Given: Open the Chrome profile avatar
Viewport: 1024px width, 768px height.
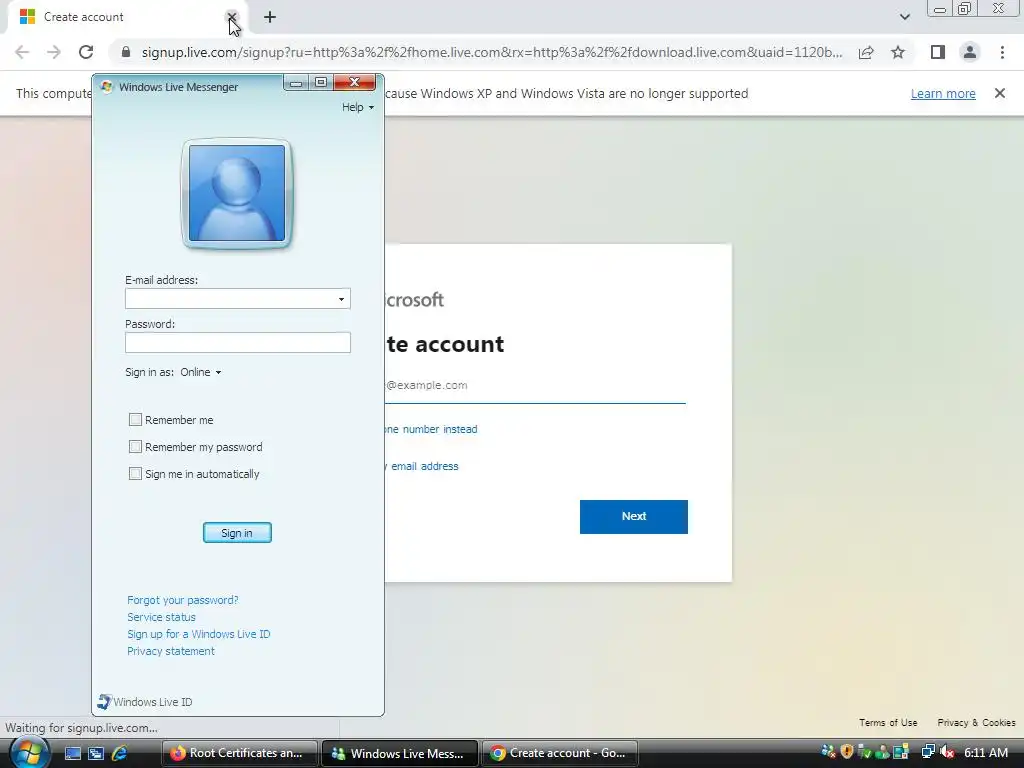Looking at the screenshot, I should [x=970, y=52].
